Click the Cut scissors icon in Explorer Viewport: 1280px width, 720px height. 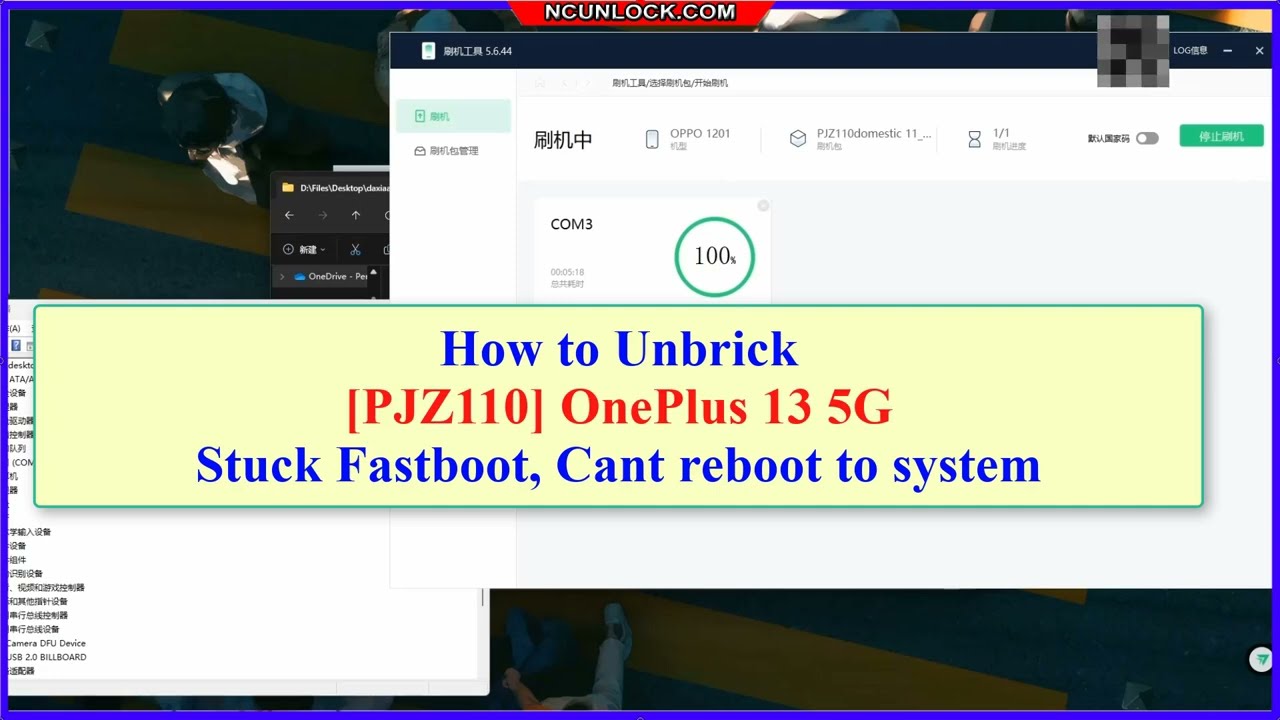(x=355, y=249)
